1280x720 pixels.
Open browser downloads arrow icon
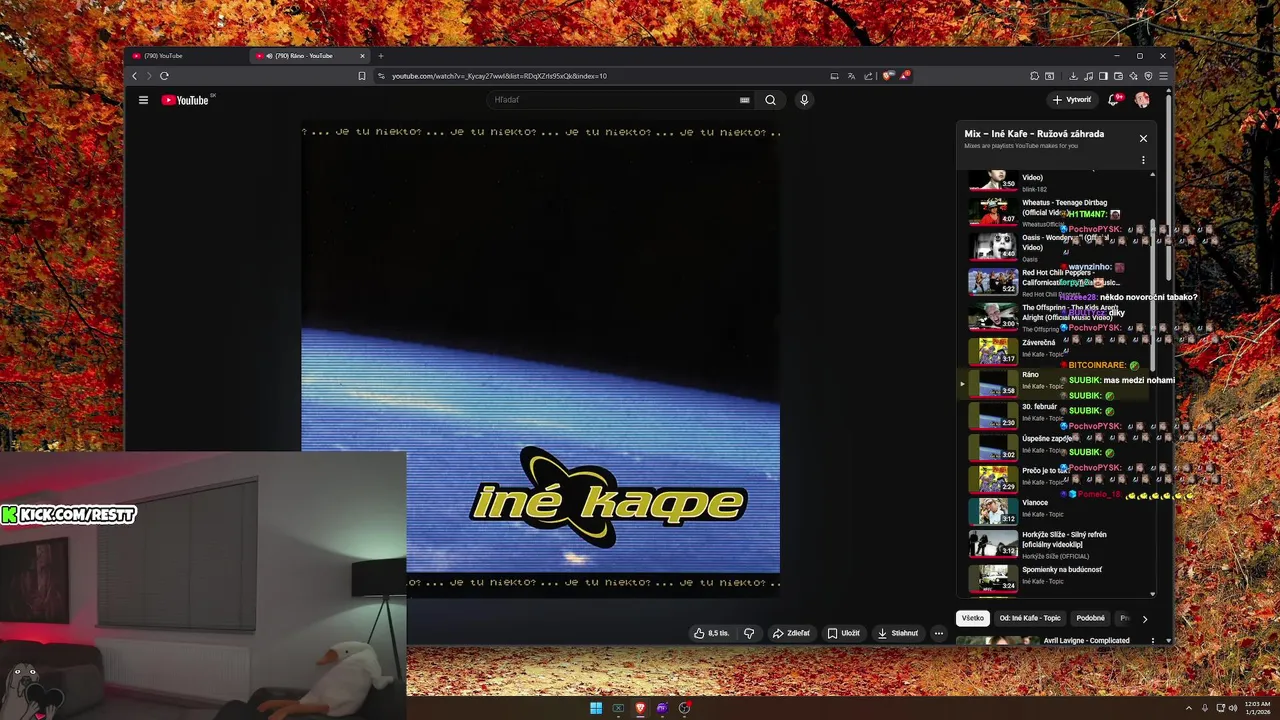coord(1073,76)
